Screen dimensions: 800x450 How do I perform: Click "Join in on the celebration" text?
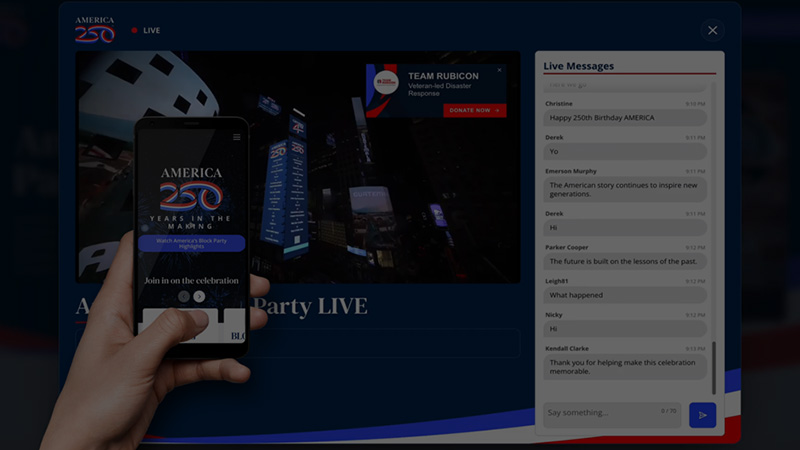pos(191,281)
